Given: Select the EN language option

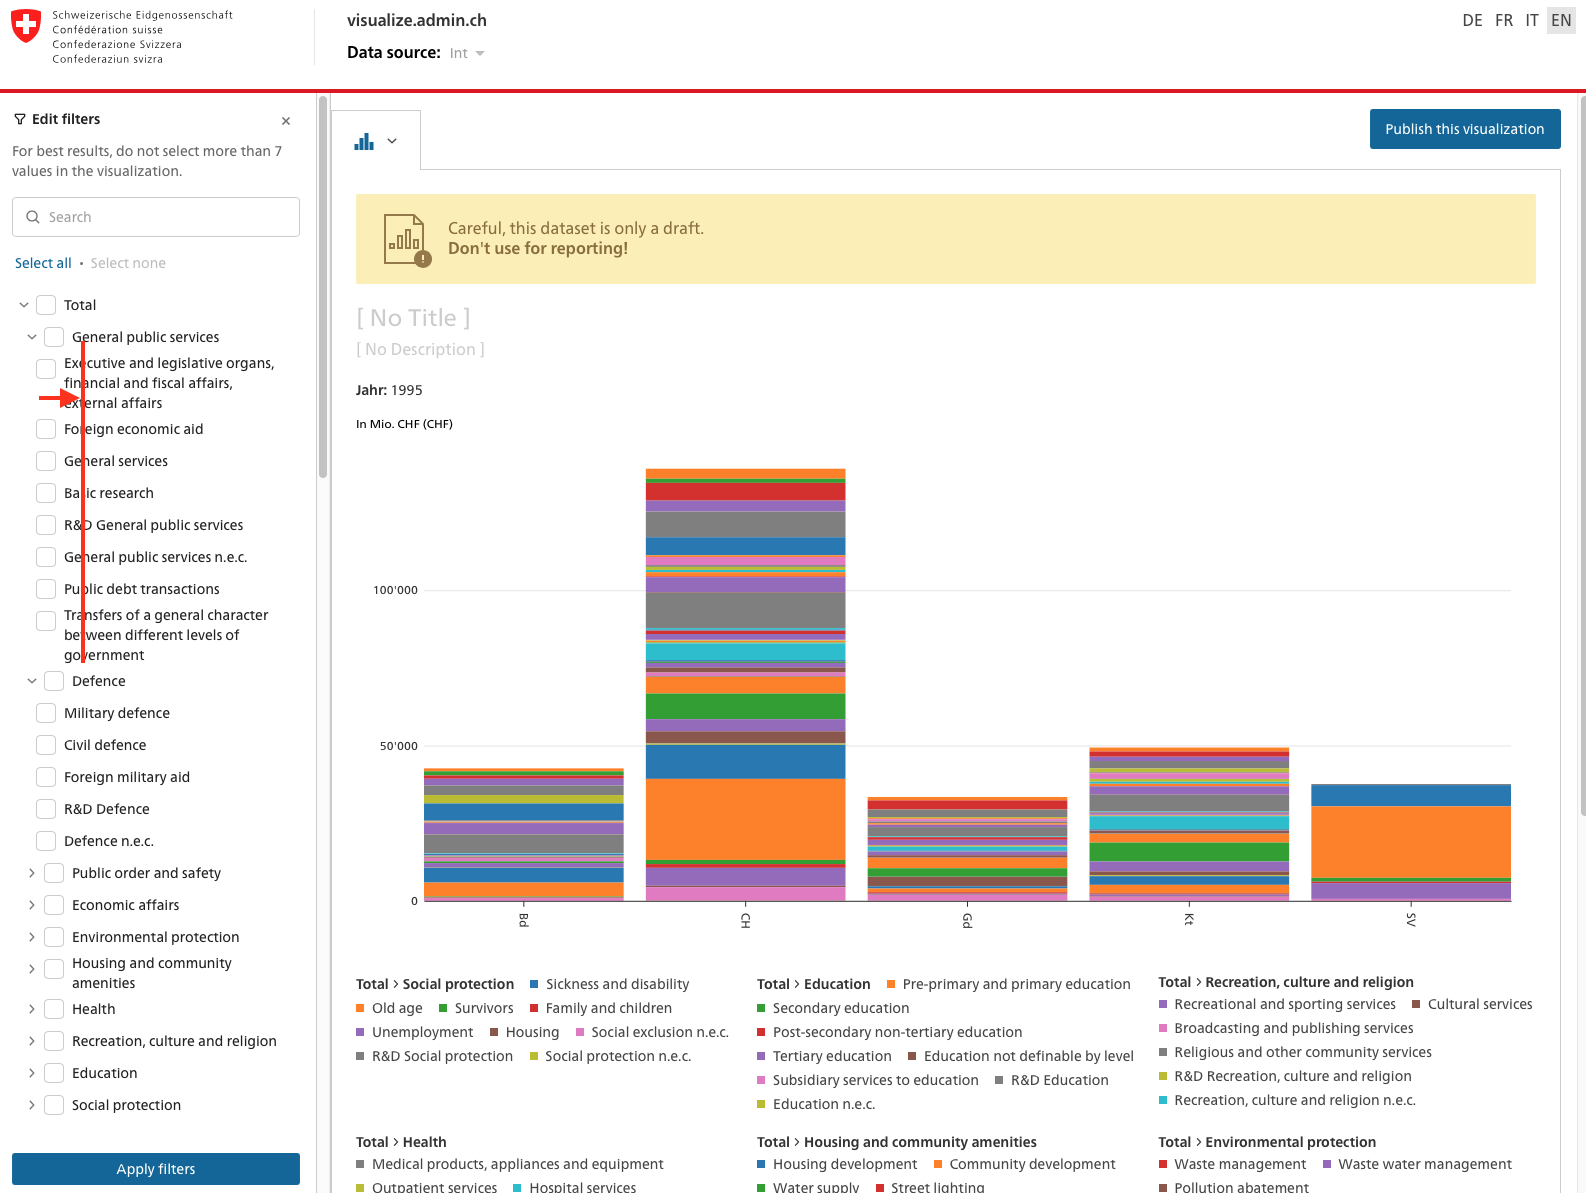Looking at the screenshot, I should point(1561,20).
